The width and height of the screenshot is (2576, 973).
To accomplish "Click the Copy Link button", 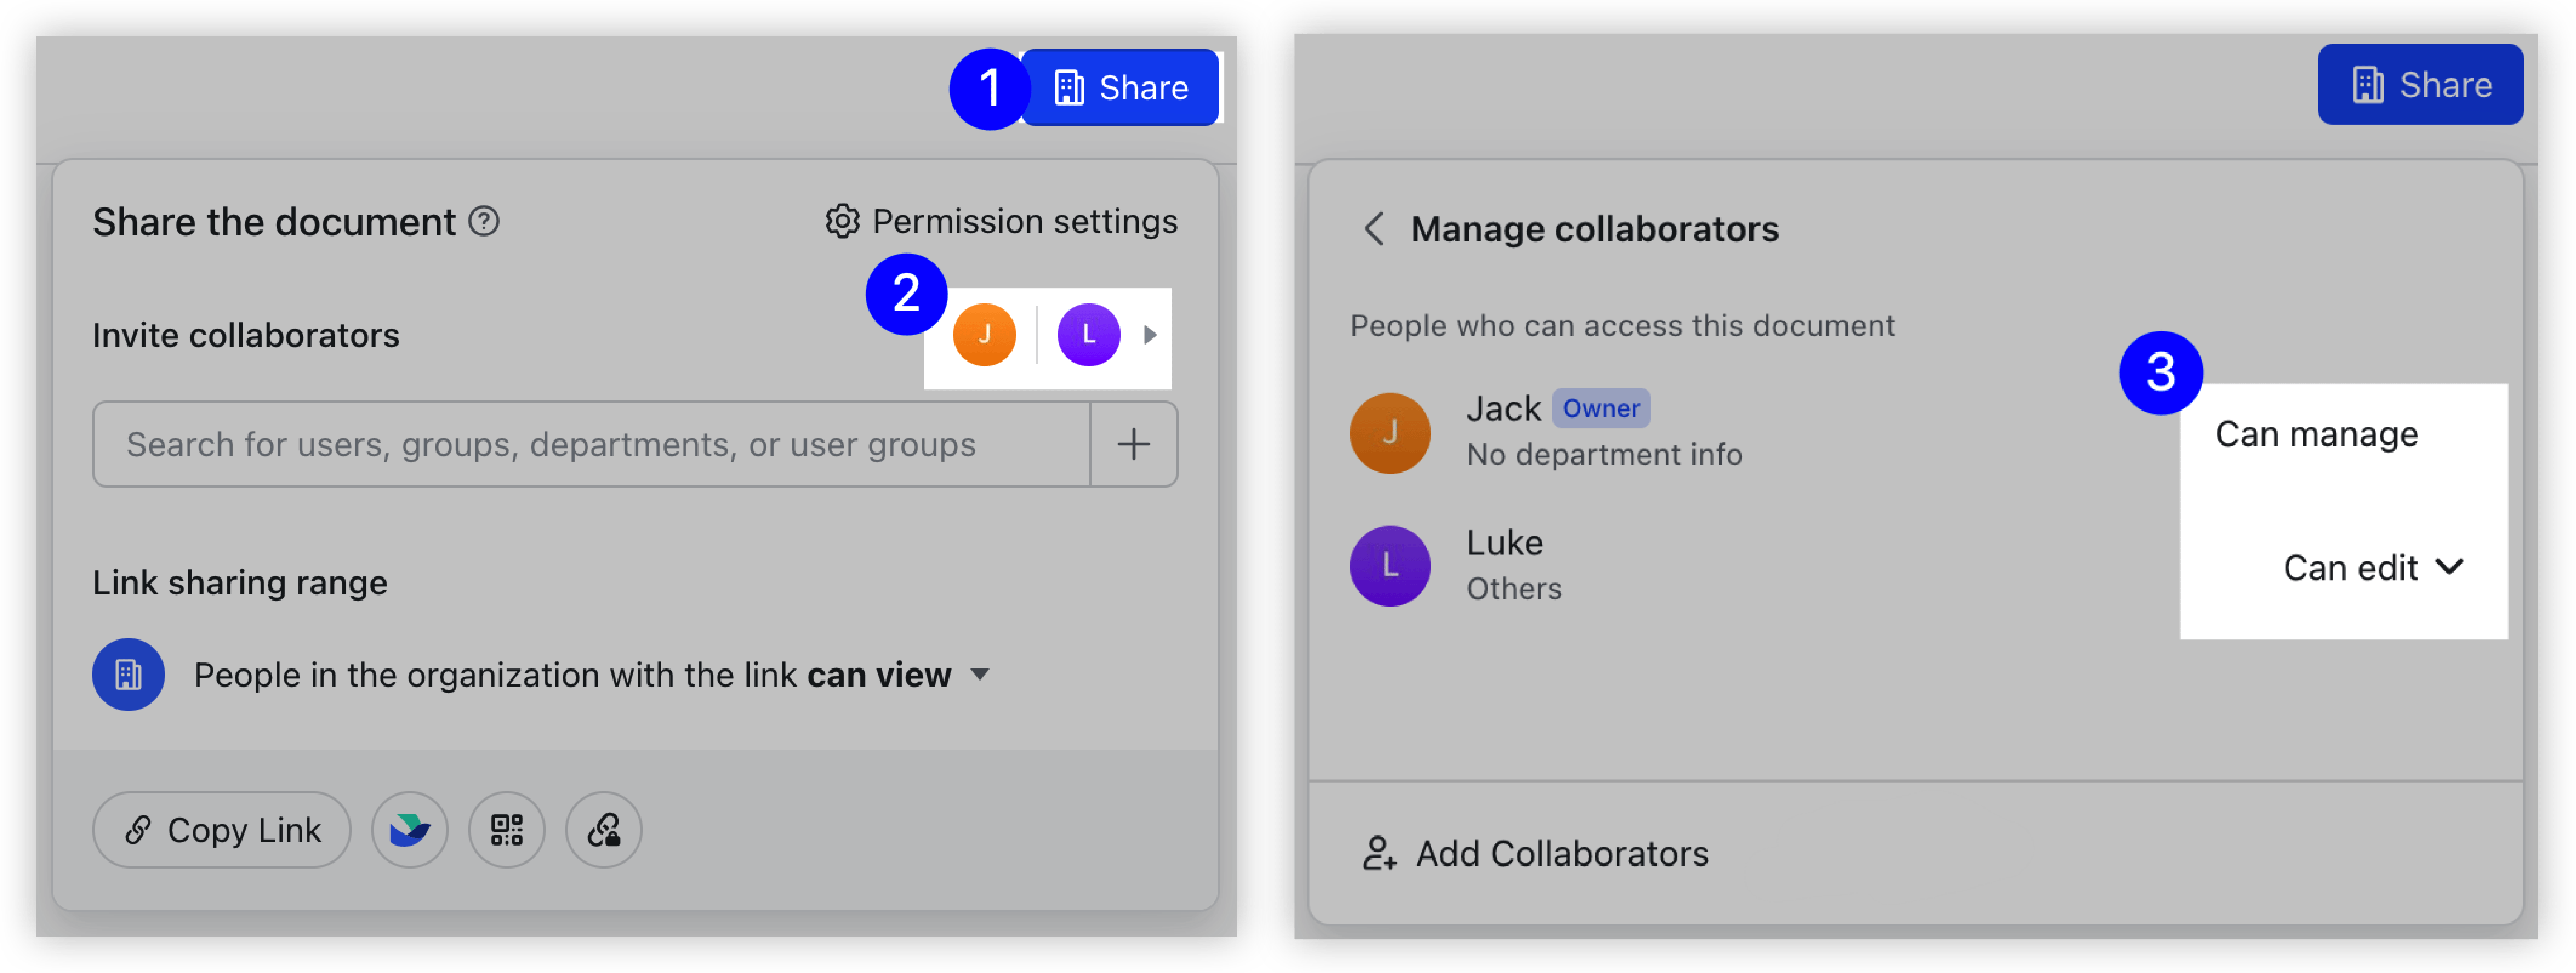I will click(222, 830).
